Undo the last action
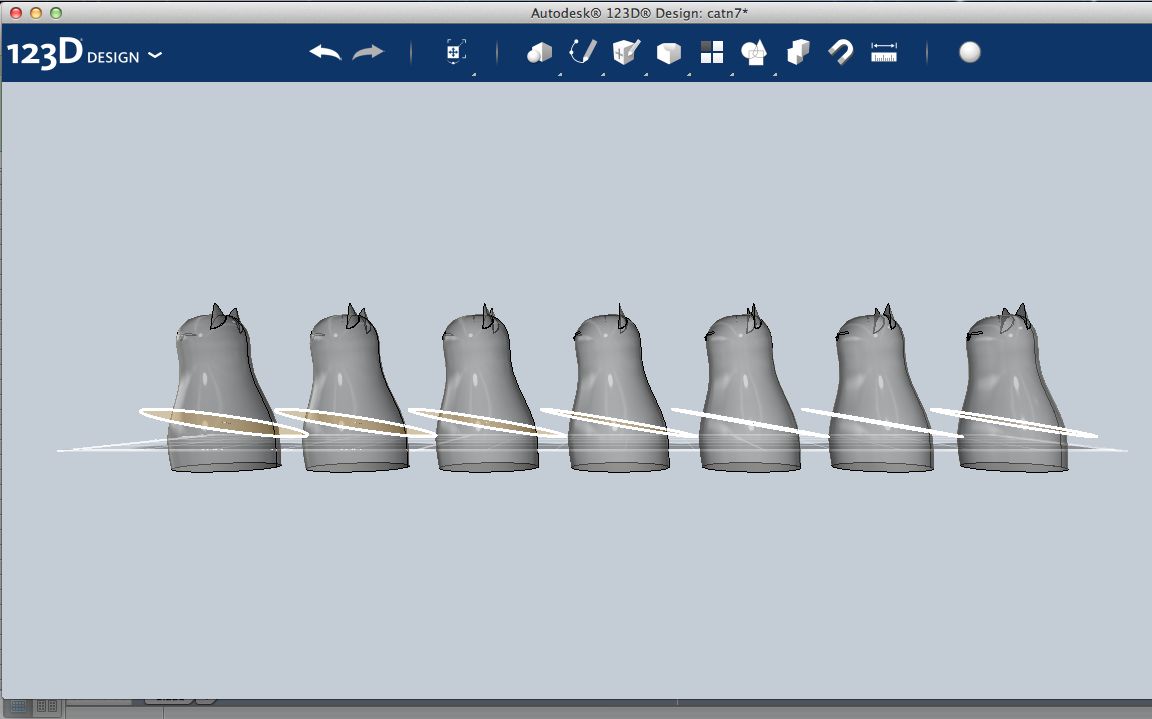The image size is (1152, 719). (x=325, y=53)
